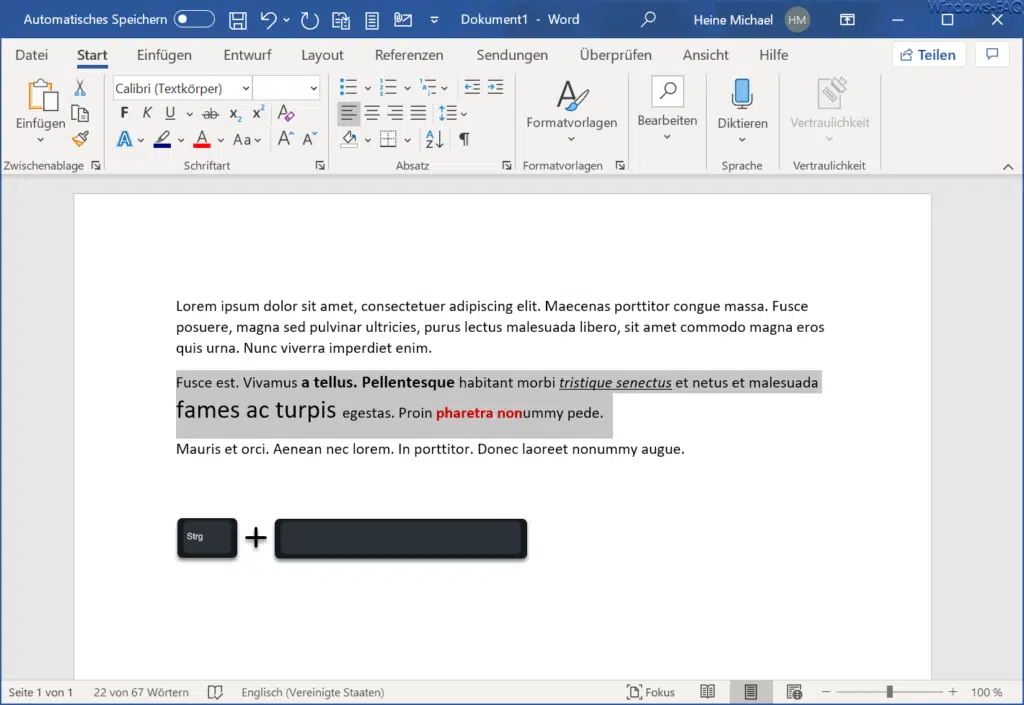Click the zoom slider handle
This screenshot has height=705, width=1024.
889,691
